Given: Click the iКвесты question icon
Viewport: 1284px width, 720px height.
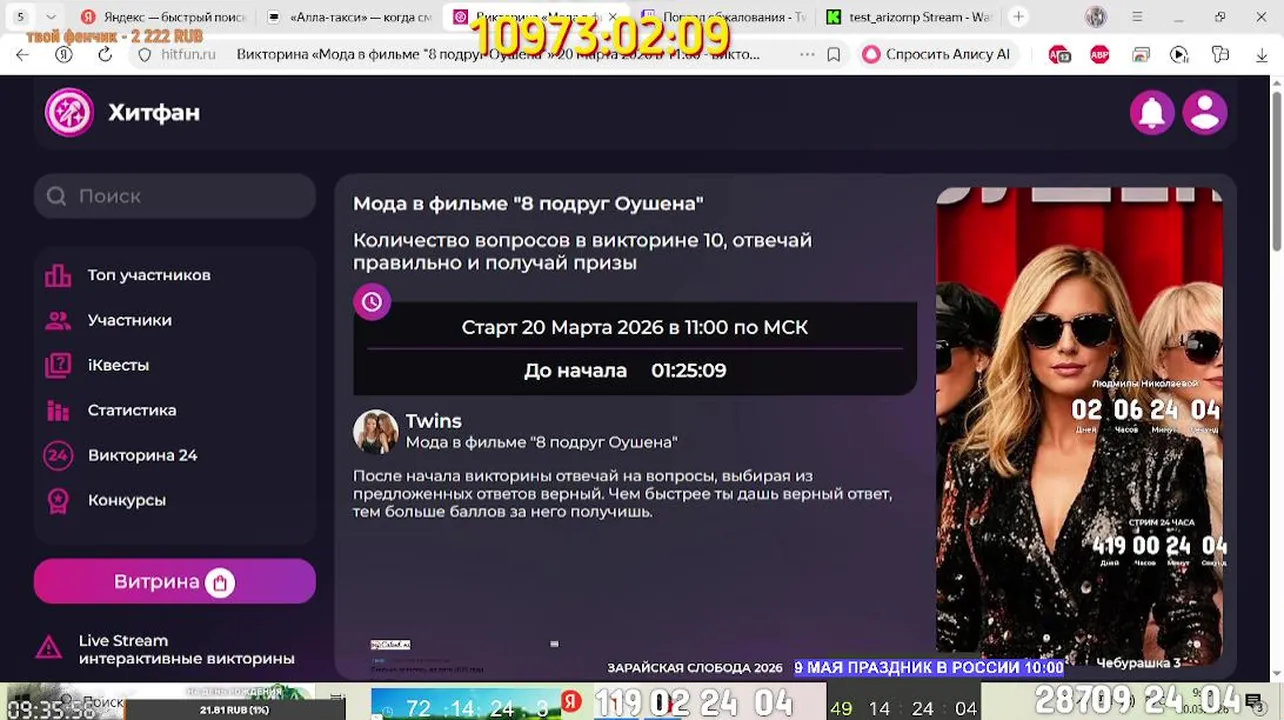Looking at the screenshot, I should (x=58, y=365).
